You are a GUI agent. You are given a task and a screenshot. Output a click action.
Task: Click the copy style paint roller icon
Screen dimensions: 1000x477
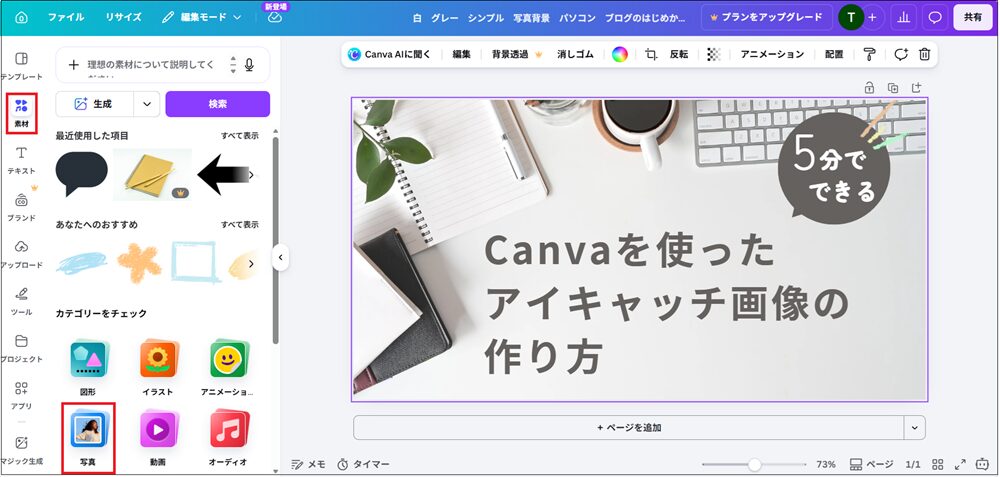869,54
